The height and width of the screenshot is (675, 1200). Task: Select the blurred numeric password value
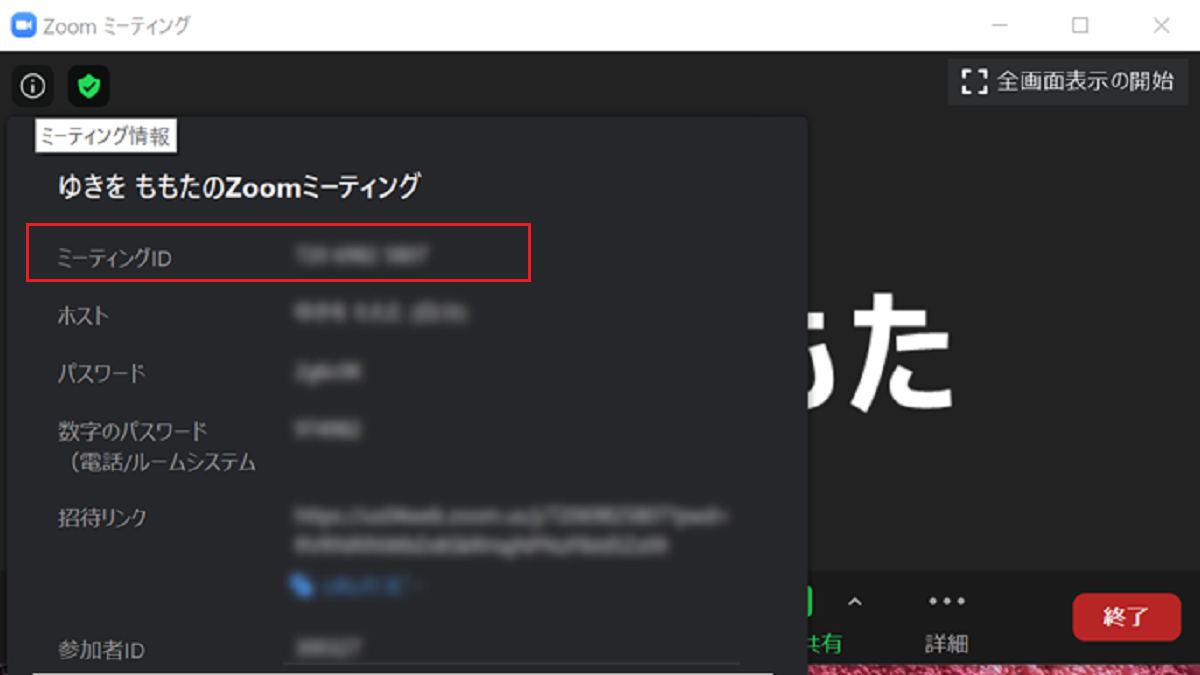pos(328,430)
